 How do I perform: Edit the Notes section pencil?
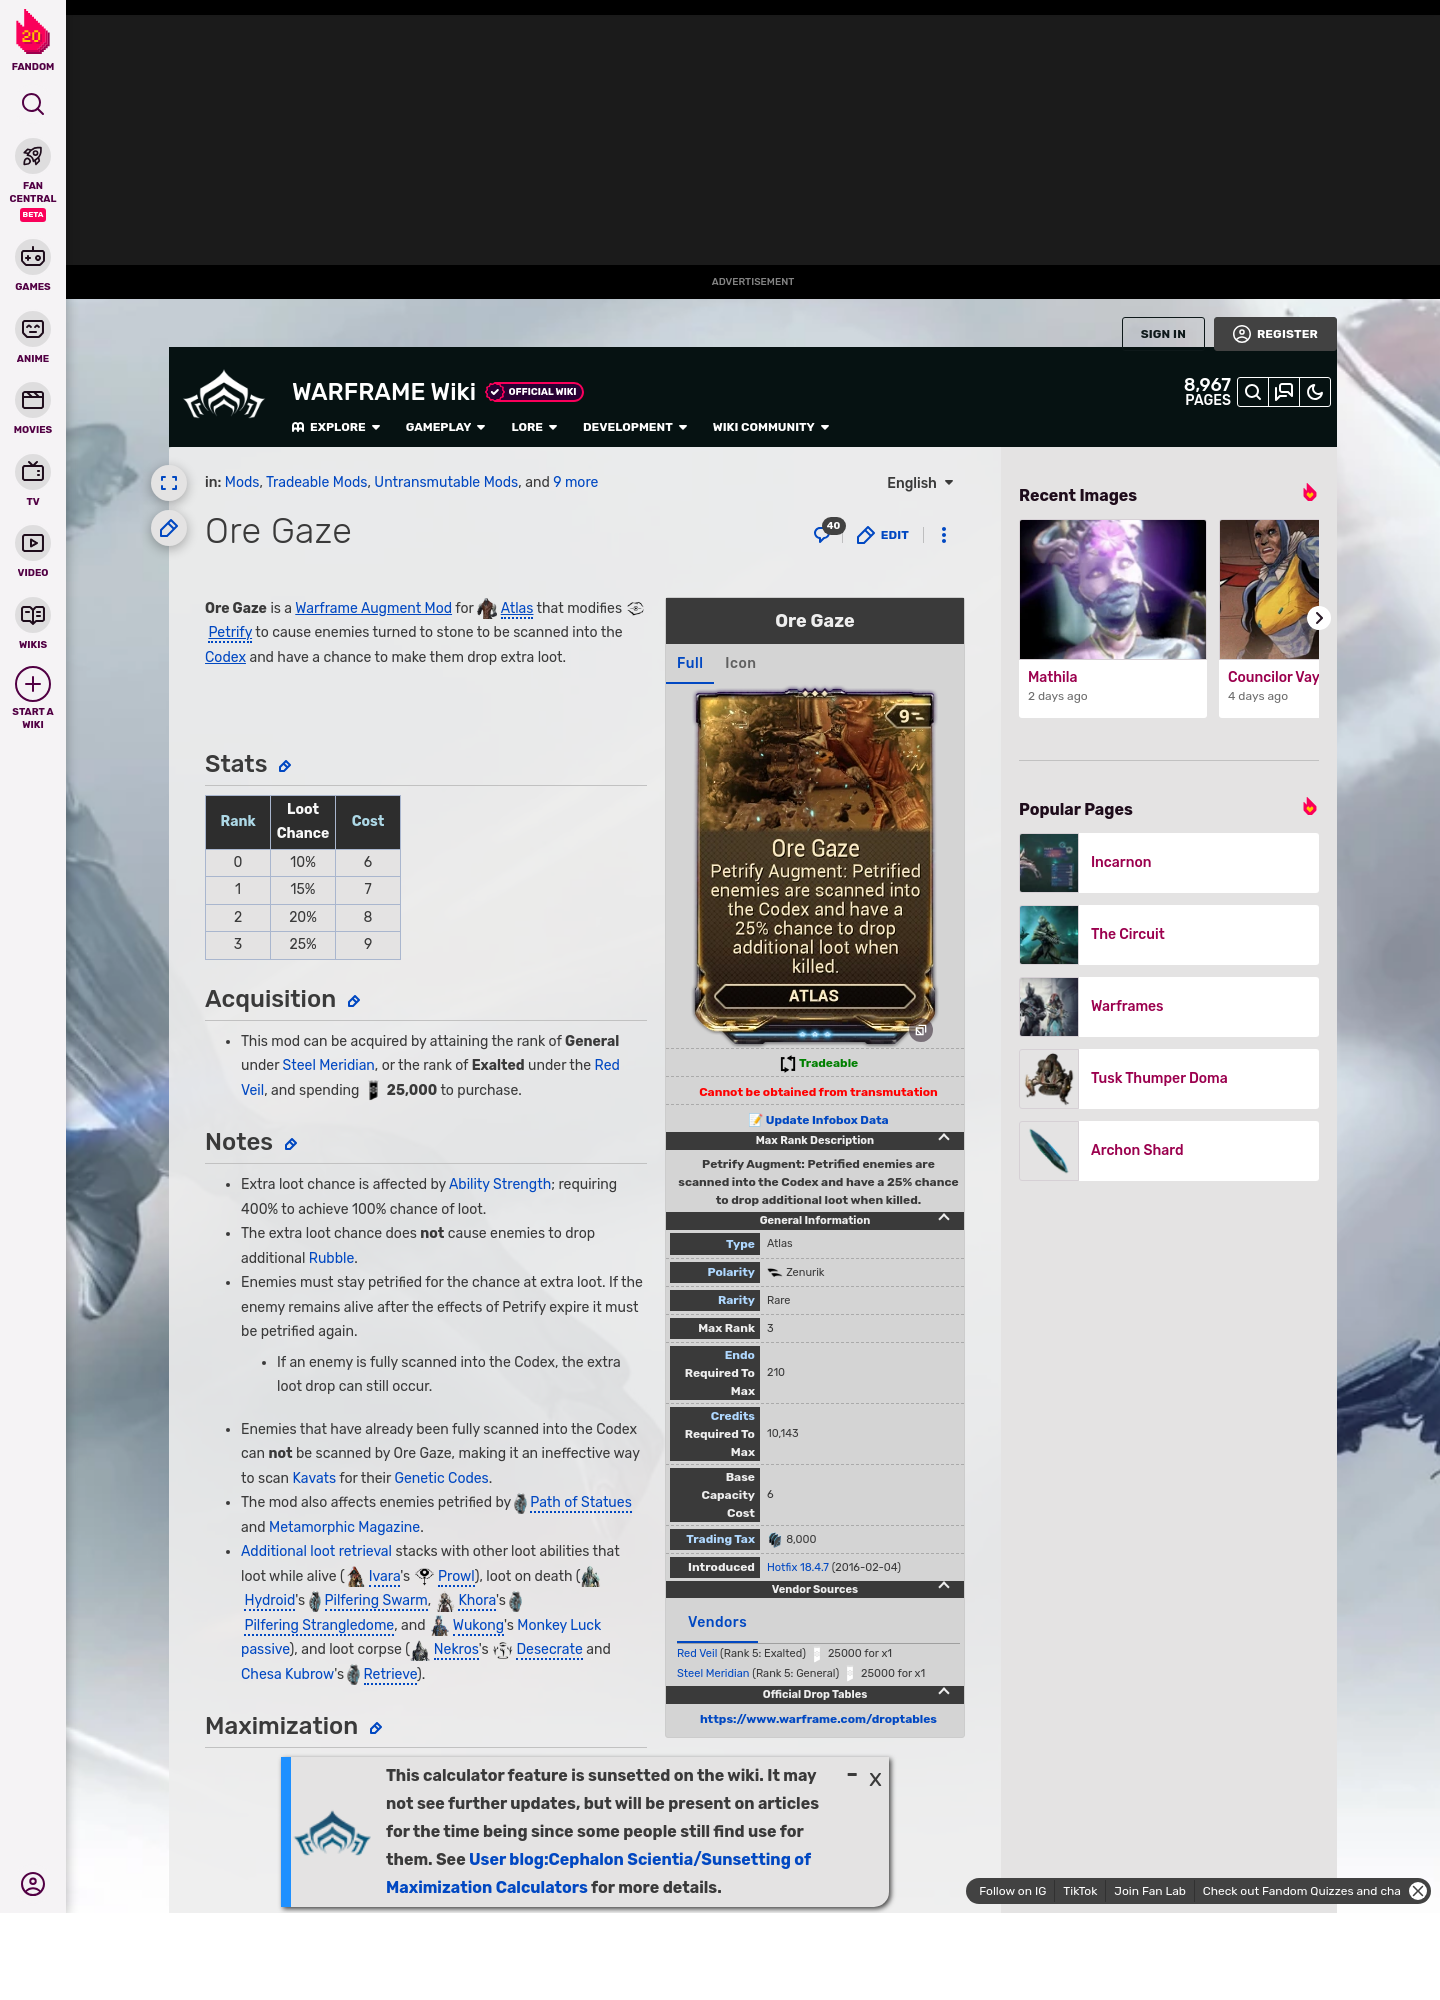291,1144
